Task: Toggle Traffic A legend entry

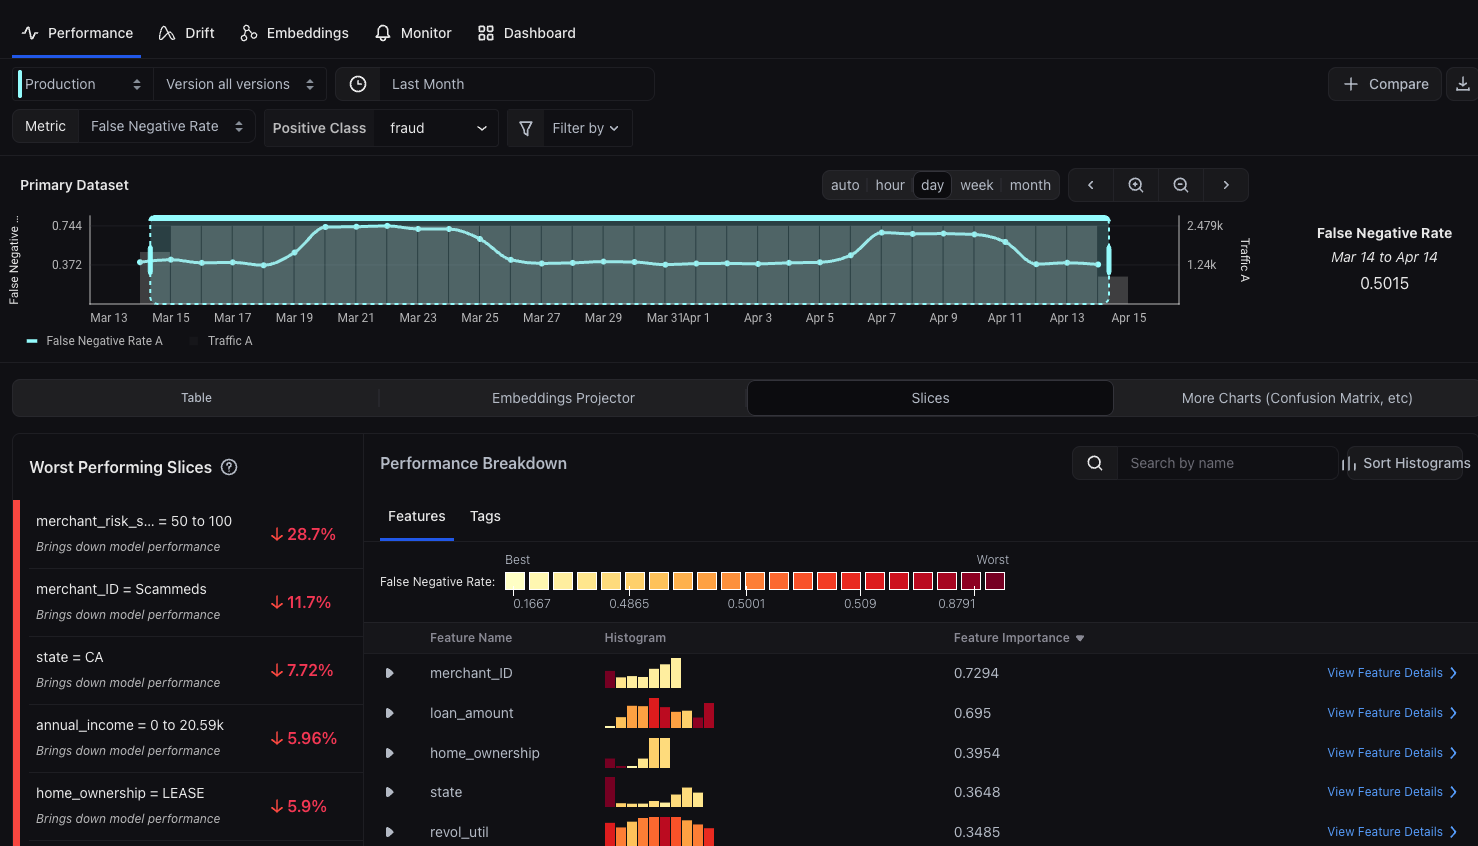Action: 221,341
